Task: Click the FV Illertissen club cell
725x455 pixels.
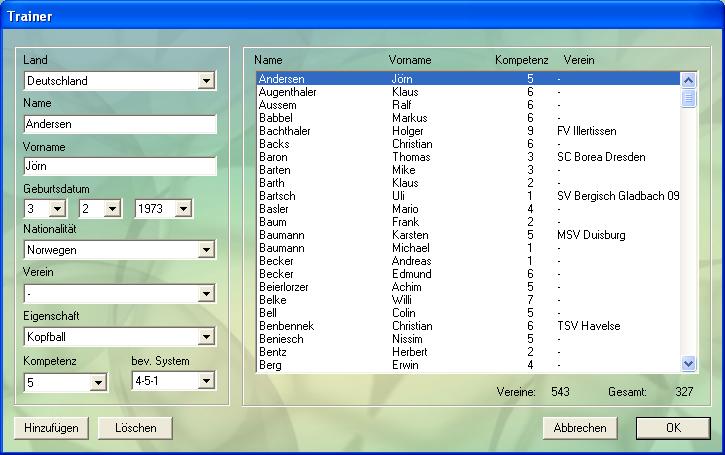Action: point(587,131)
